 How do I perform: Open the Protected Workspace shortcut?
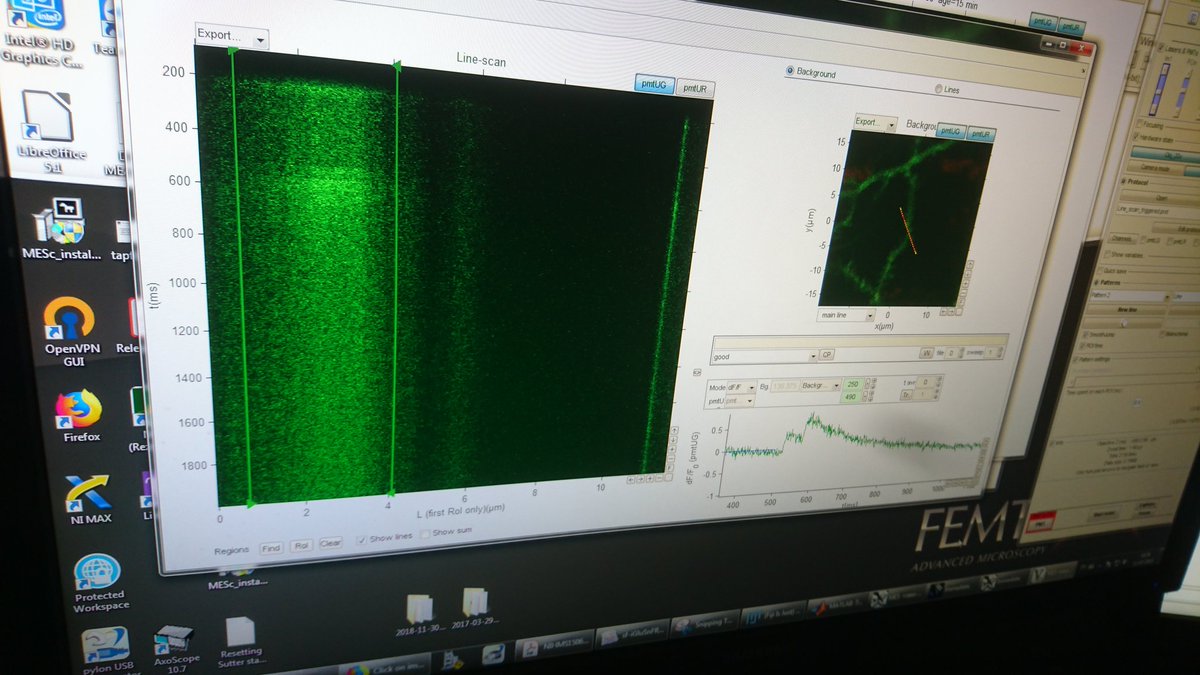click(x=101, y=582)
